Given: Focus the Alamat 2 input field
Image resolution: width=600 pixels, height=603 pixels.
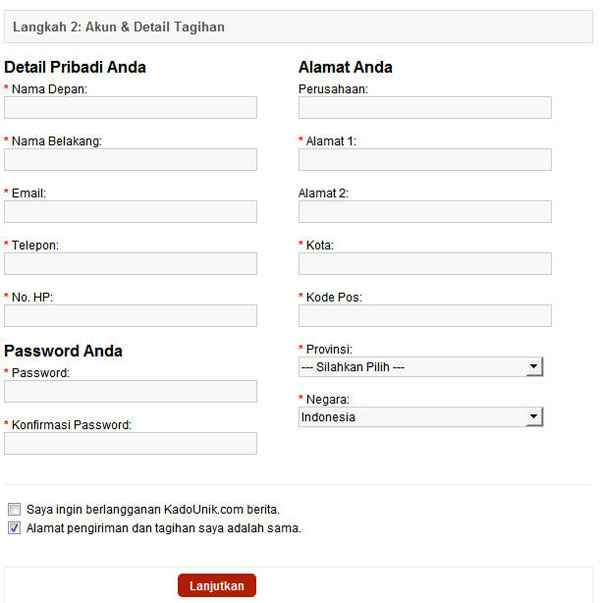Looking at the screenshot, I should [425, 212].
